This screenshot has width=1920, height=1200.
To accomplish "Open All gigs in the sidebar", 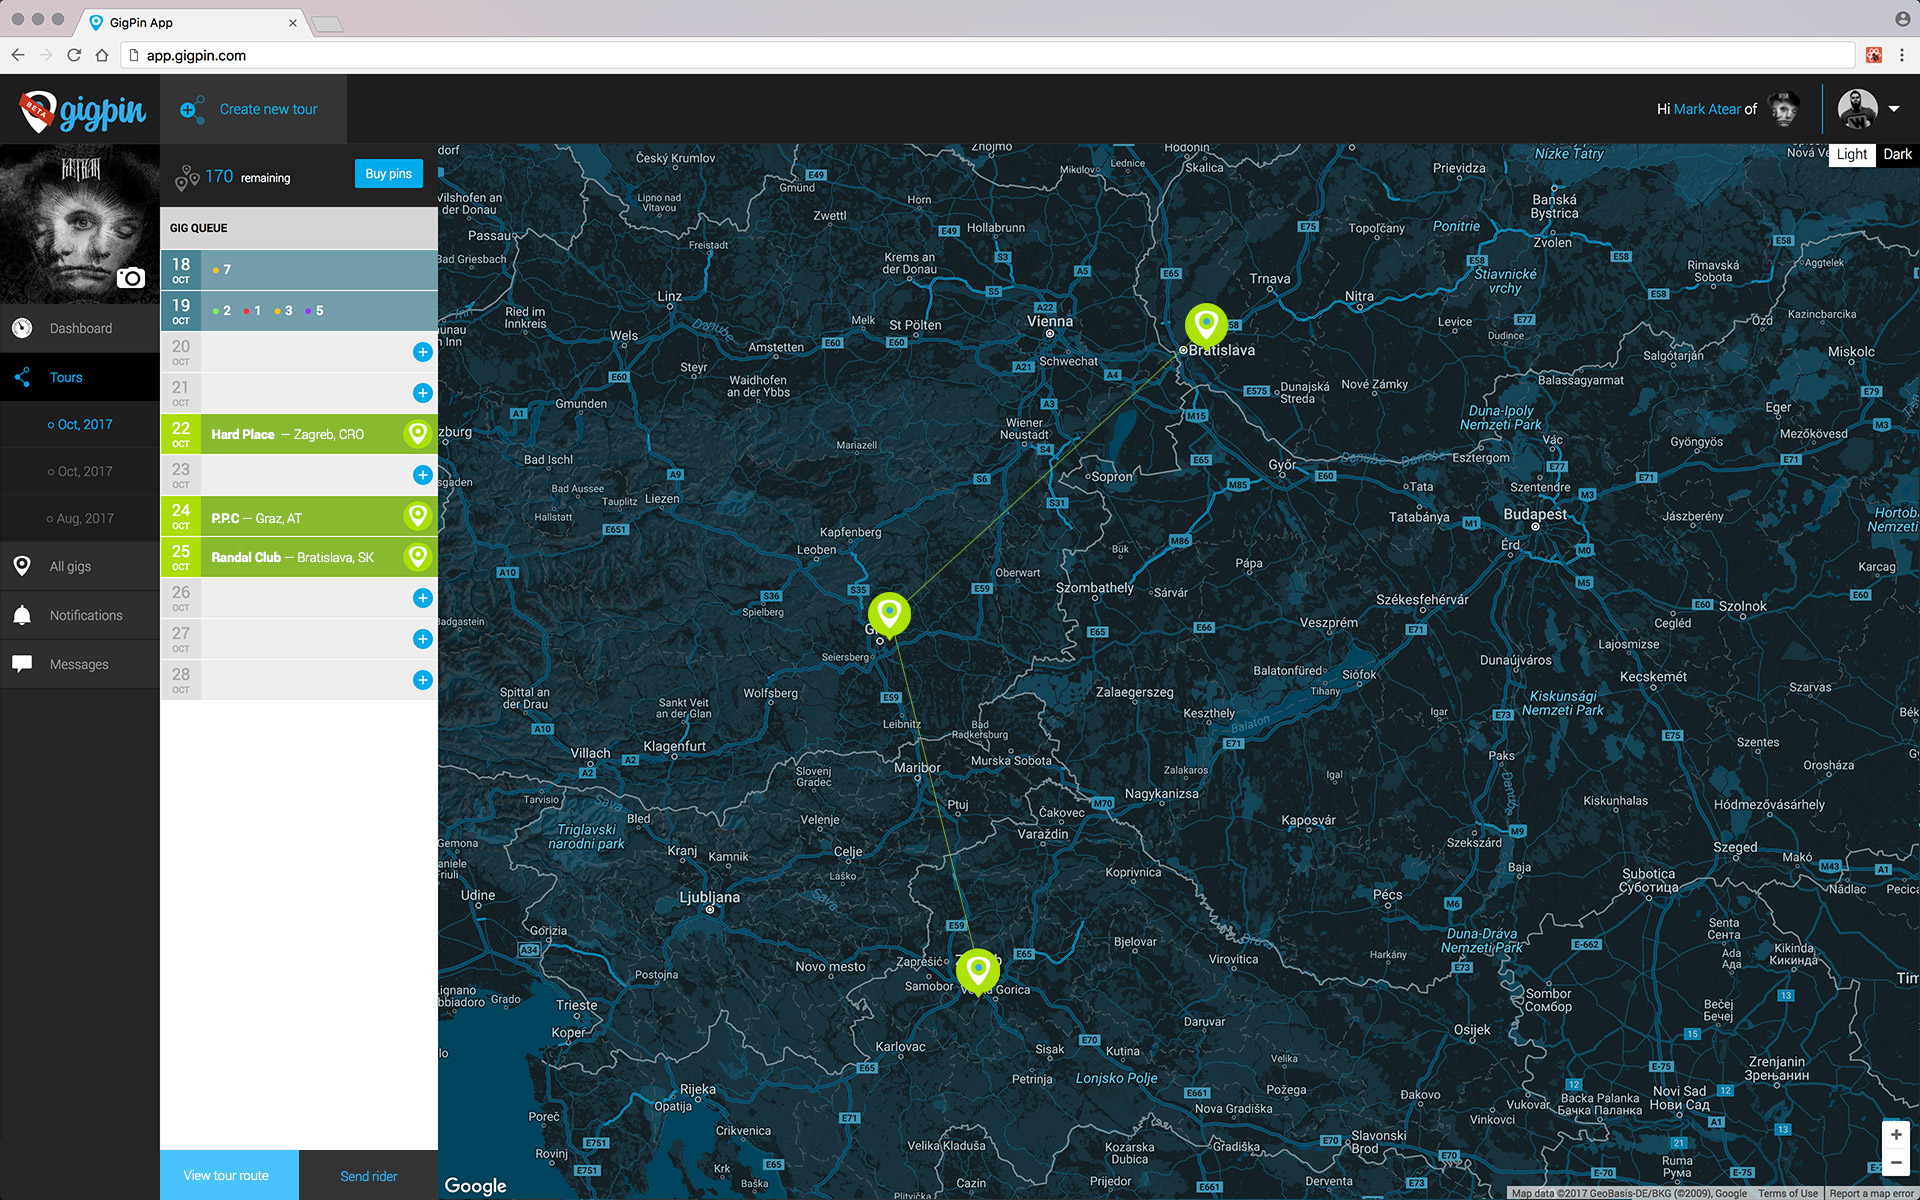I will [x=70, y=566].
